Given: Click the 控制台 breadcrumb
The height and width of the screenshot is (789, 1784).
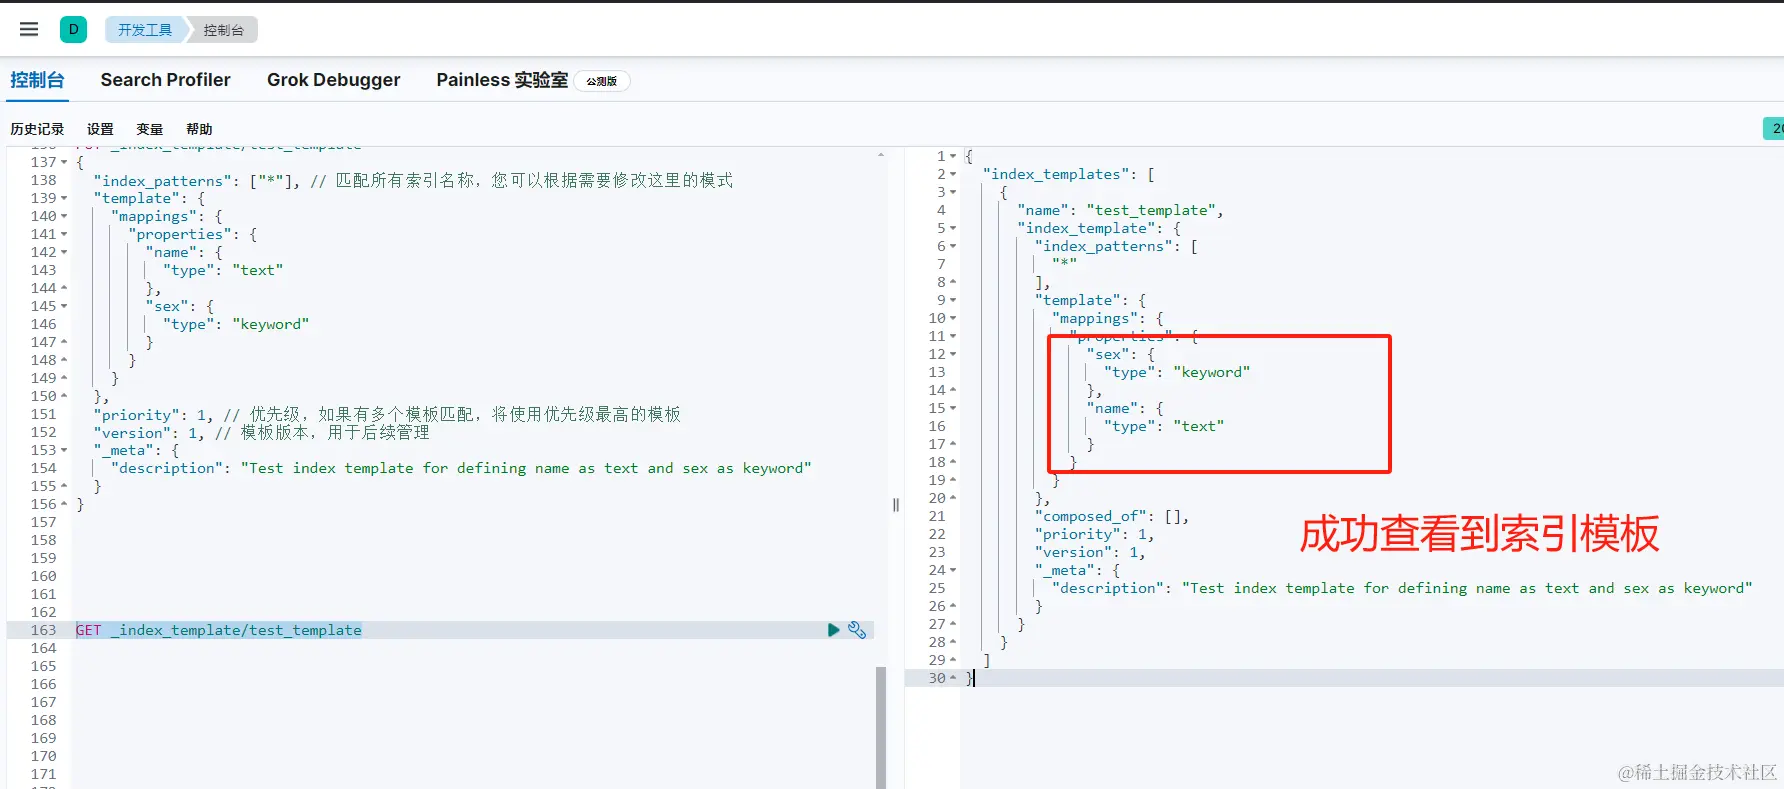Looking at the screenshot, I should coord(224,30).
